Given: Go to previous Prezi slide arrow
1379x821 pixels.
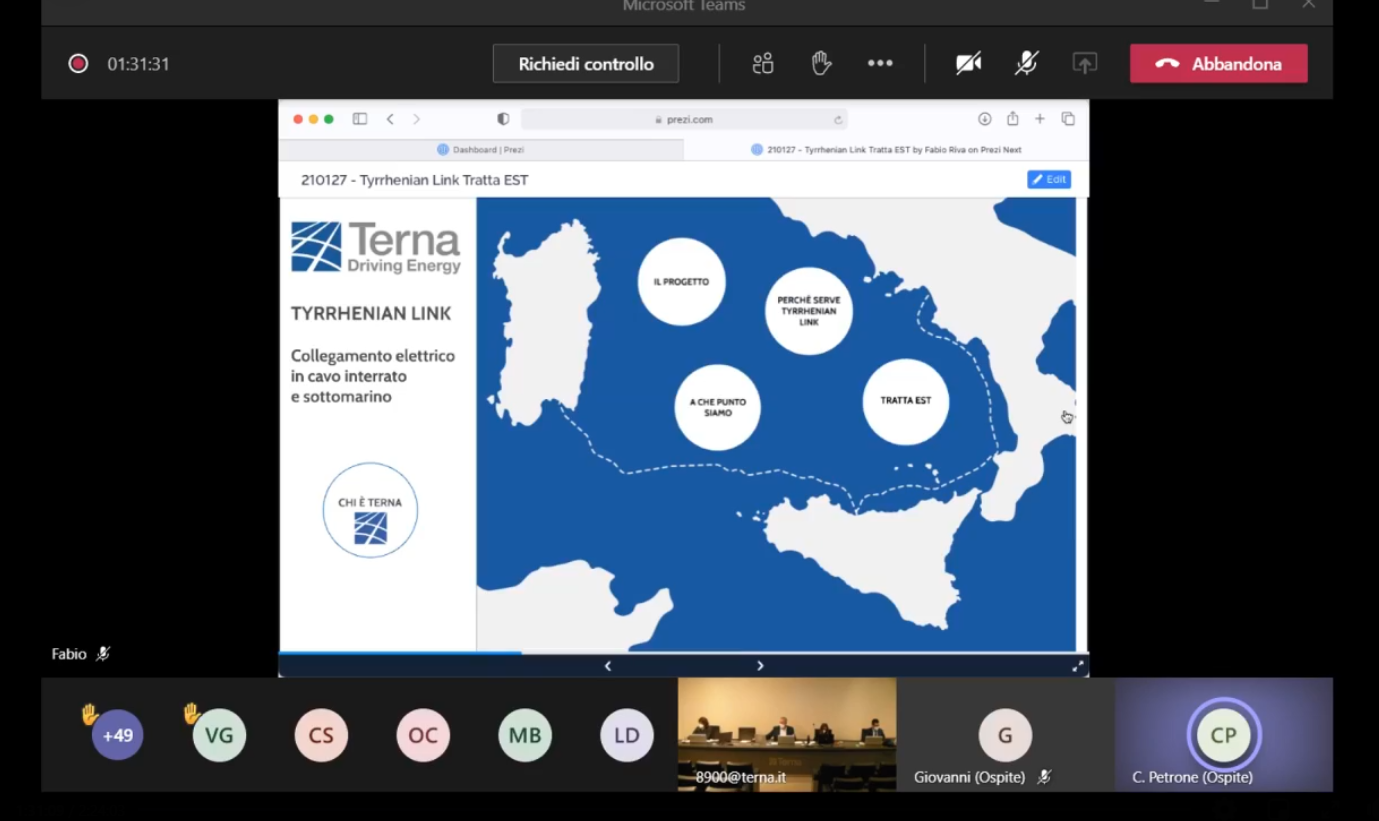Looking at the screenshot, I should pos(608,666).
